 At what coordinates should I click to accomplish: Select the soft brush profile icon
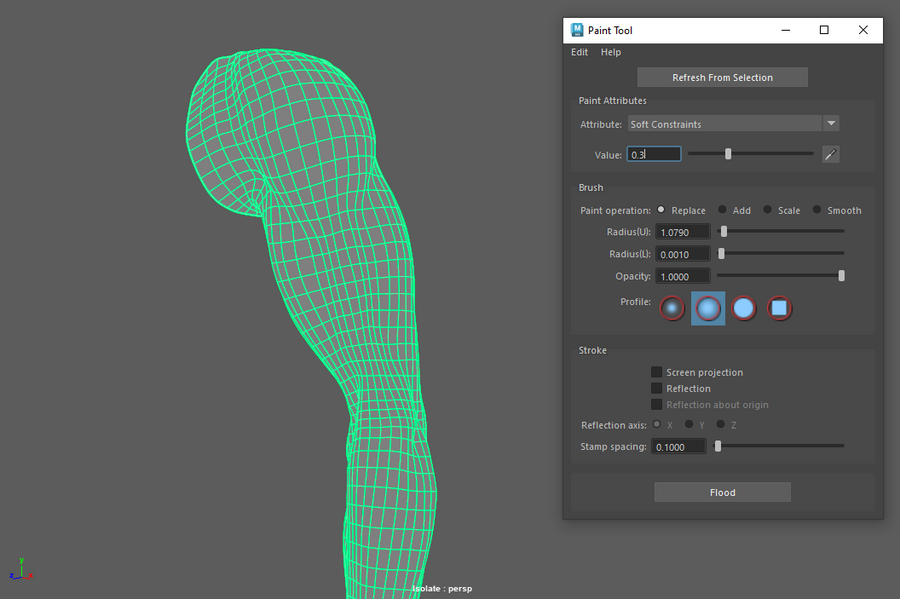[x=708, y=309]
